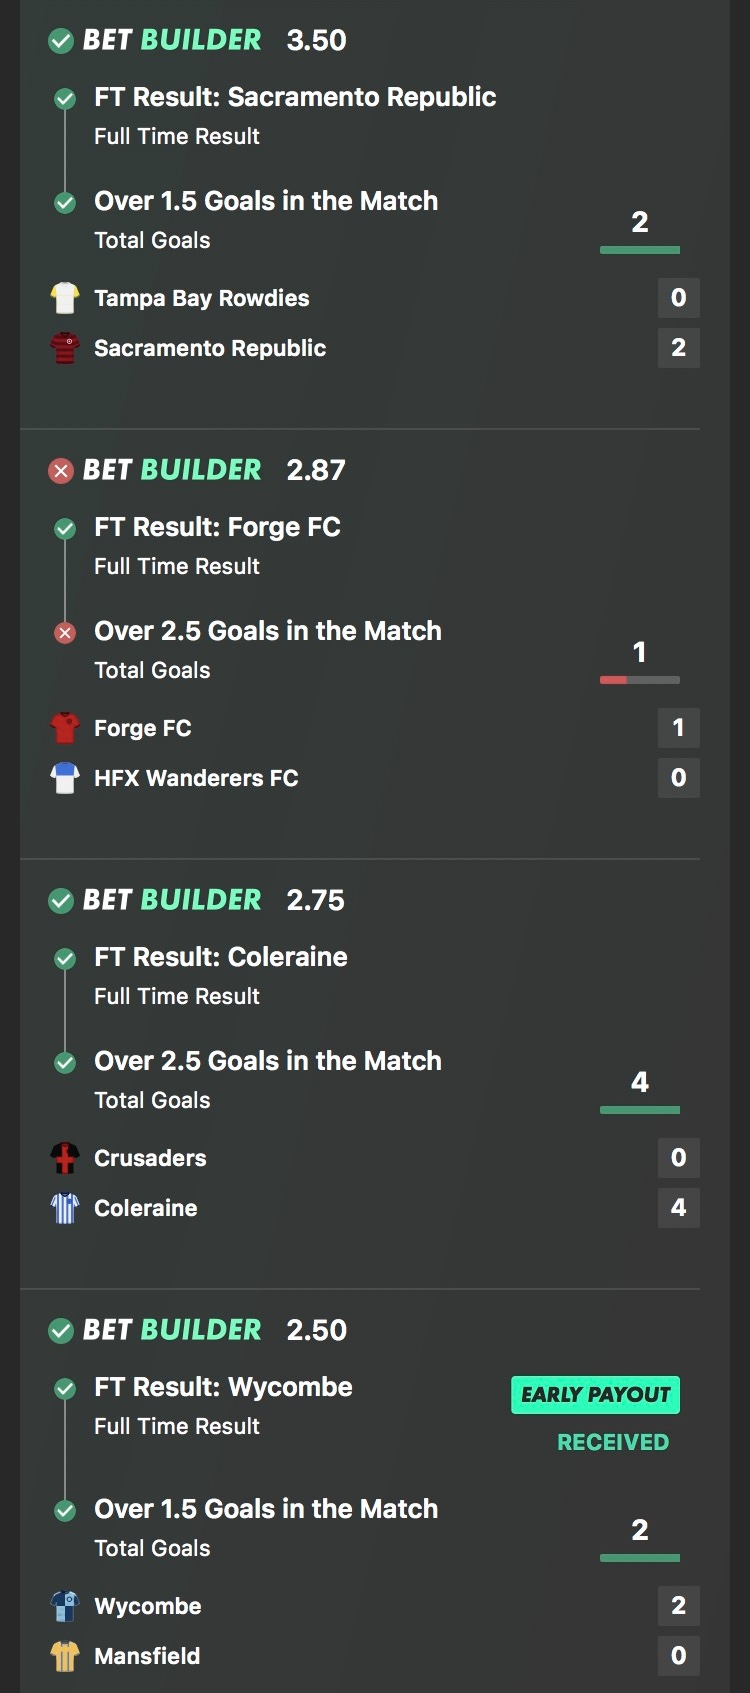Click the Received payout status text
750x1693 pixels.
point(613,1442)
